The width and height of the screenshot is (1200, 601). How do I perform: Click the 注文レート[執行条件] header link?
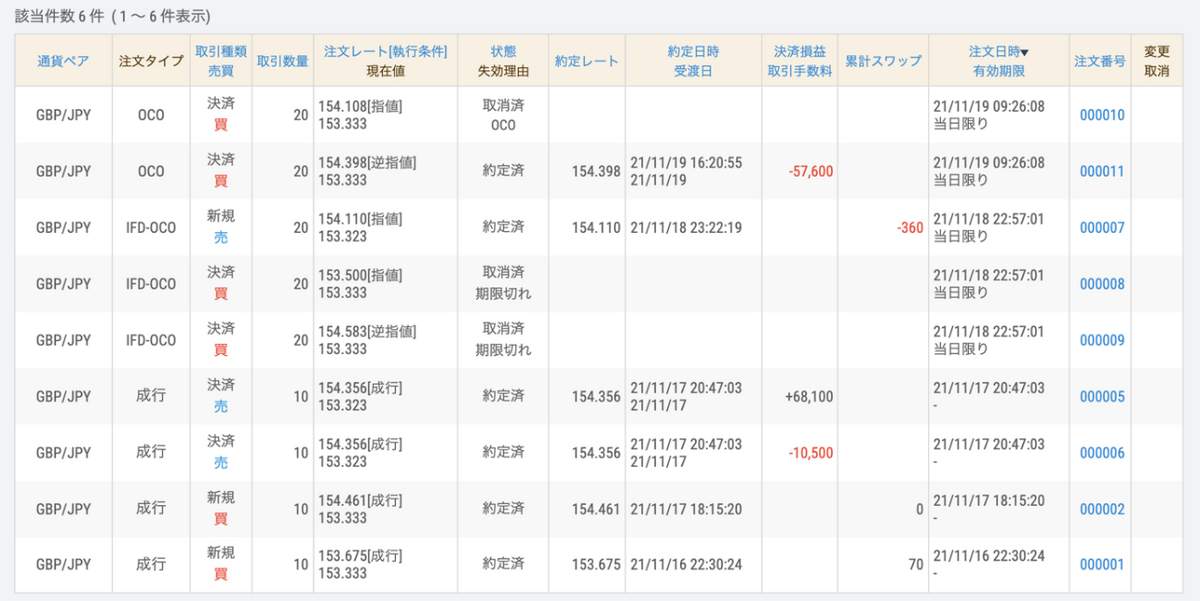coord(385,51)
